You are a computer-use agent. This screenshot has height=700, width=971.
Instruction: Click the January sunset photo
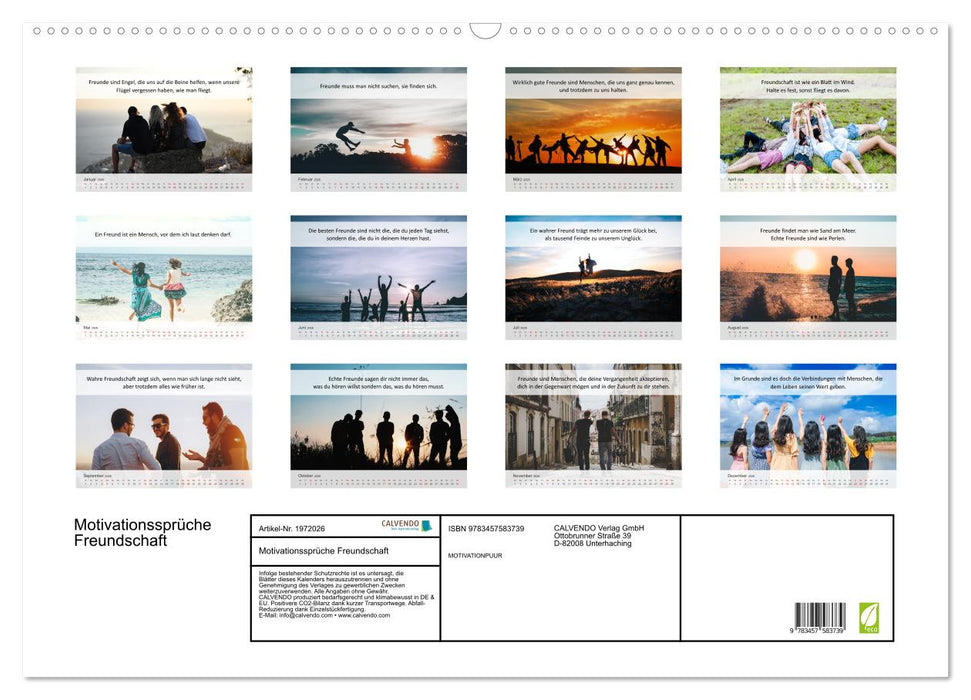tap(164, 130)
